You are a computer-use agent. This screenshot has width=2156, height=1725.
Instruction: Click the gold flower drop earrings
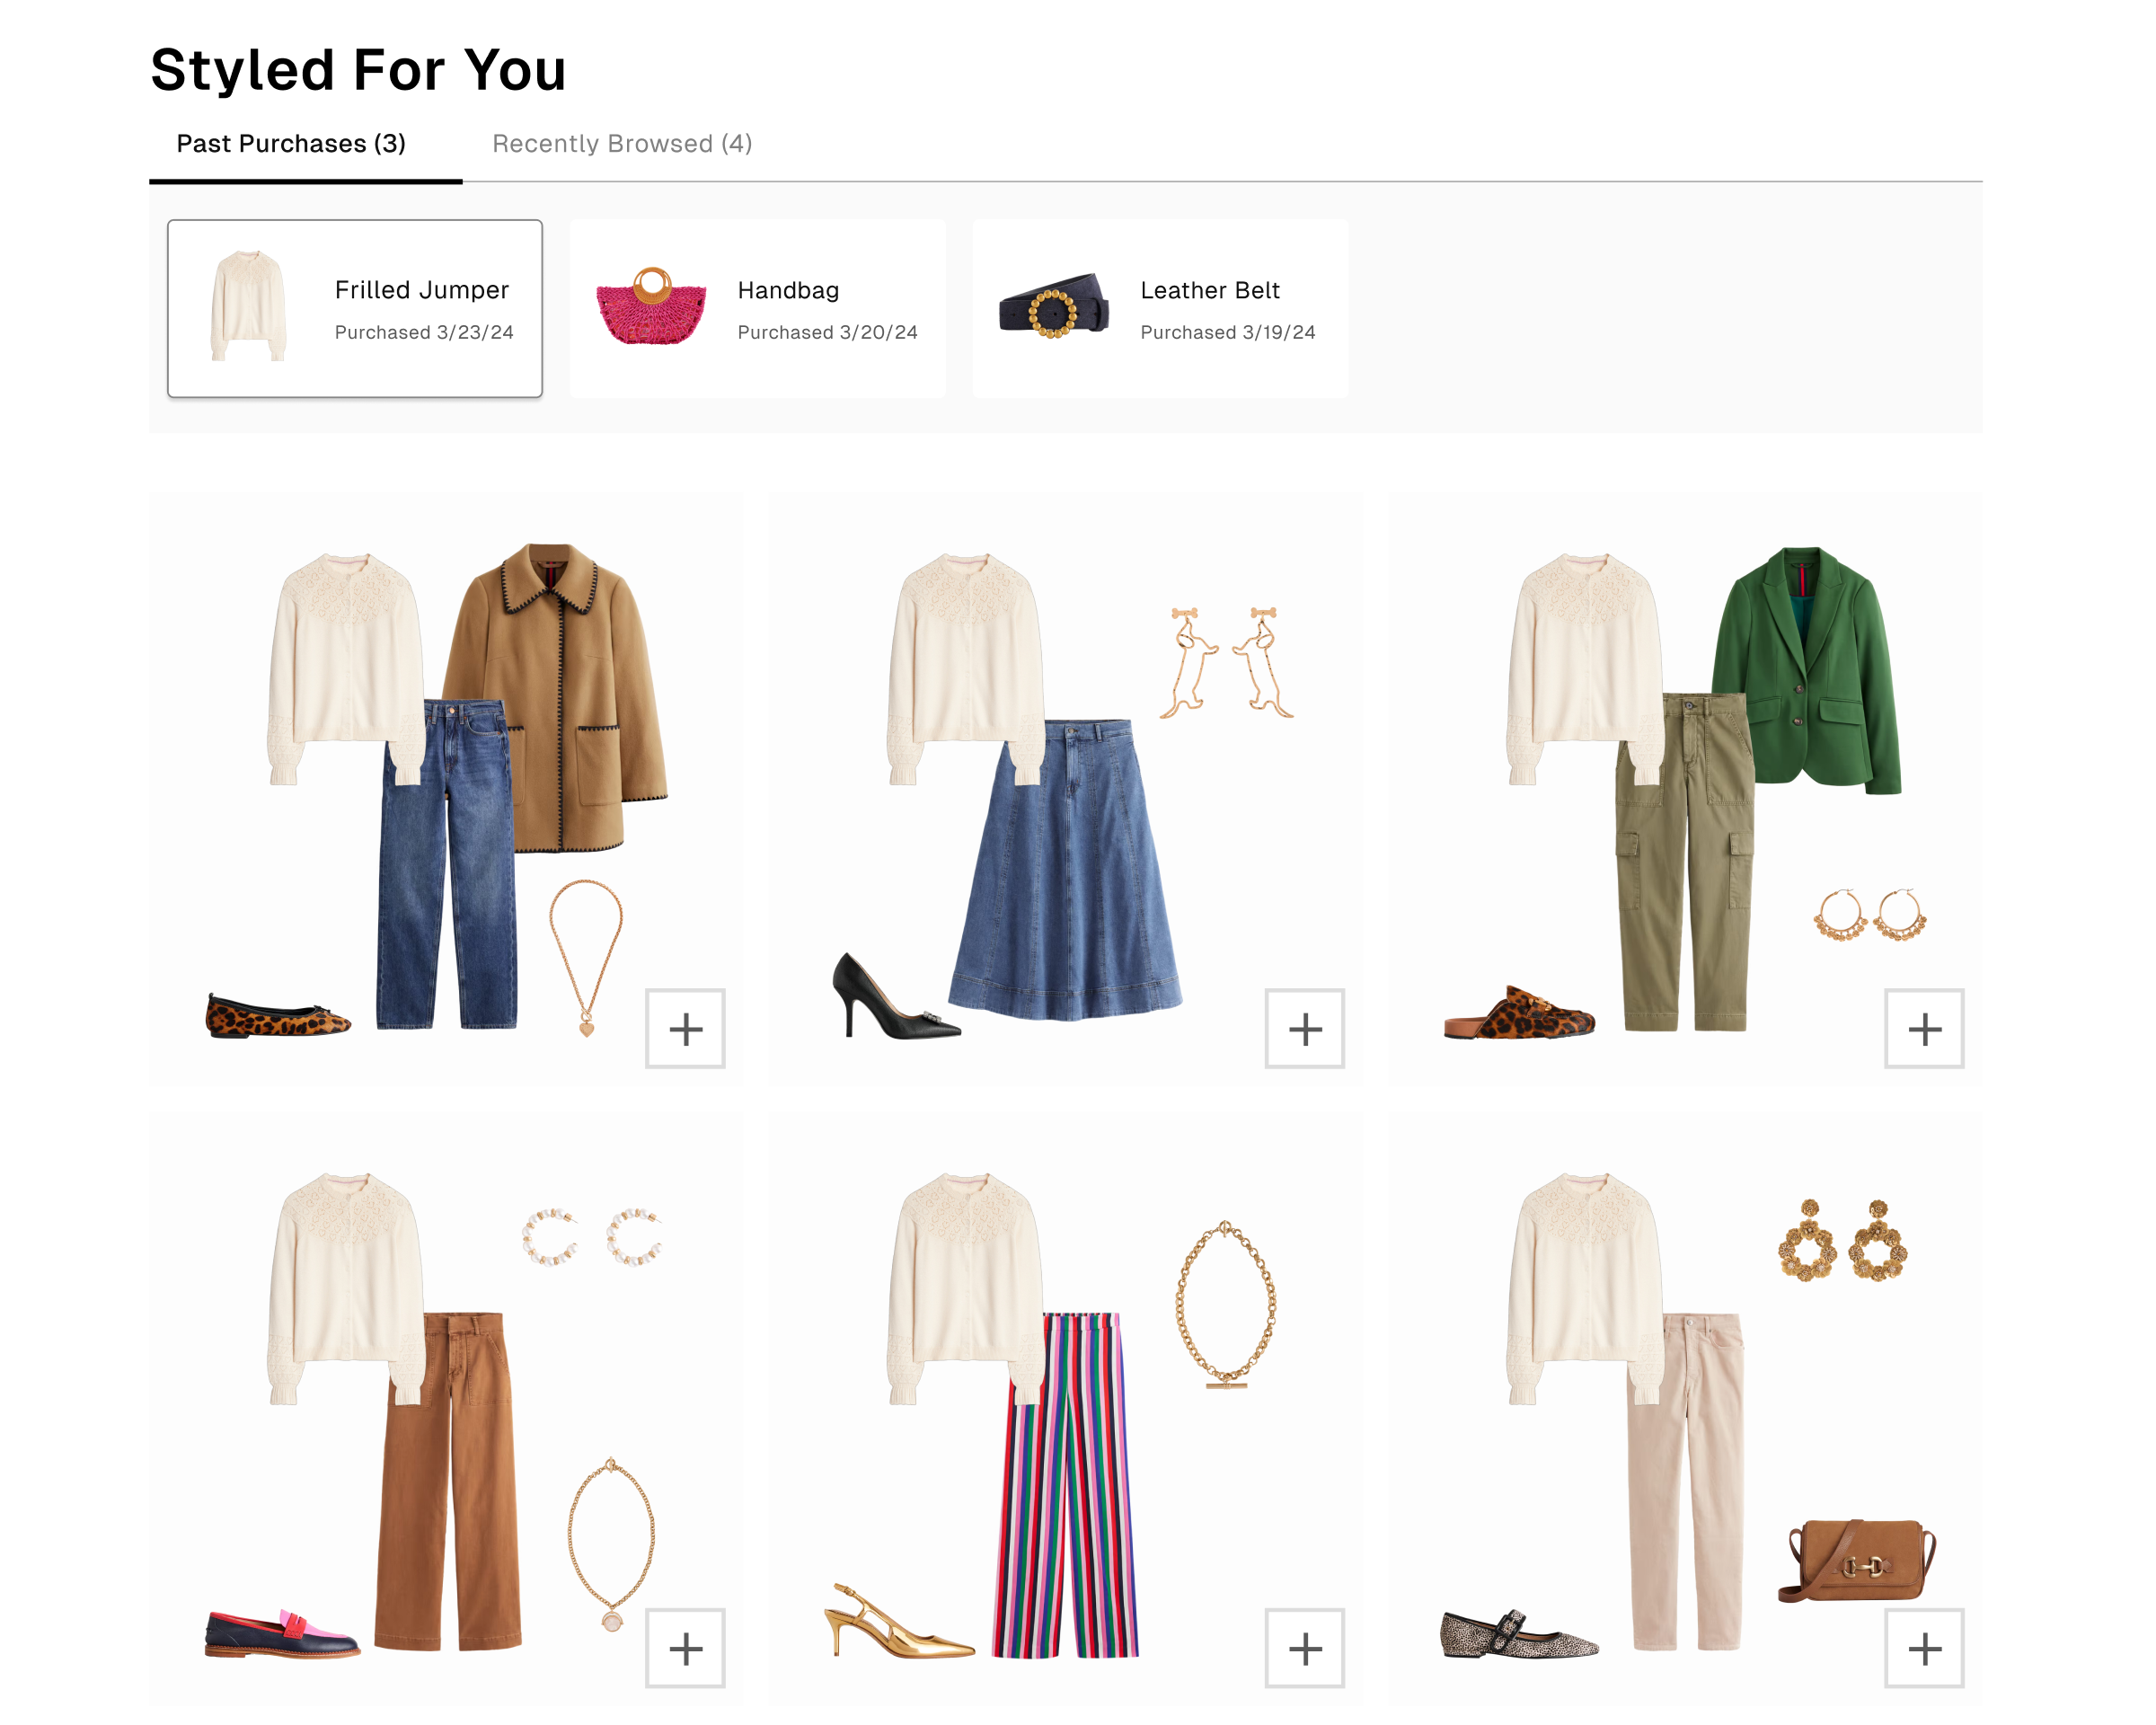pos(1842,1241)
